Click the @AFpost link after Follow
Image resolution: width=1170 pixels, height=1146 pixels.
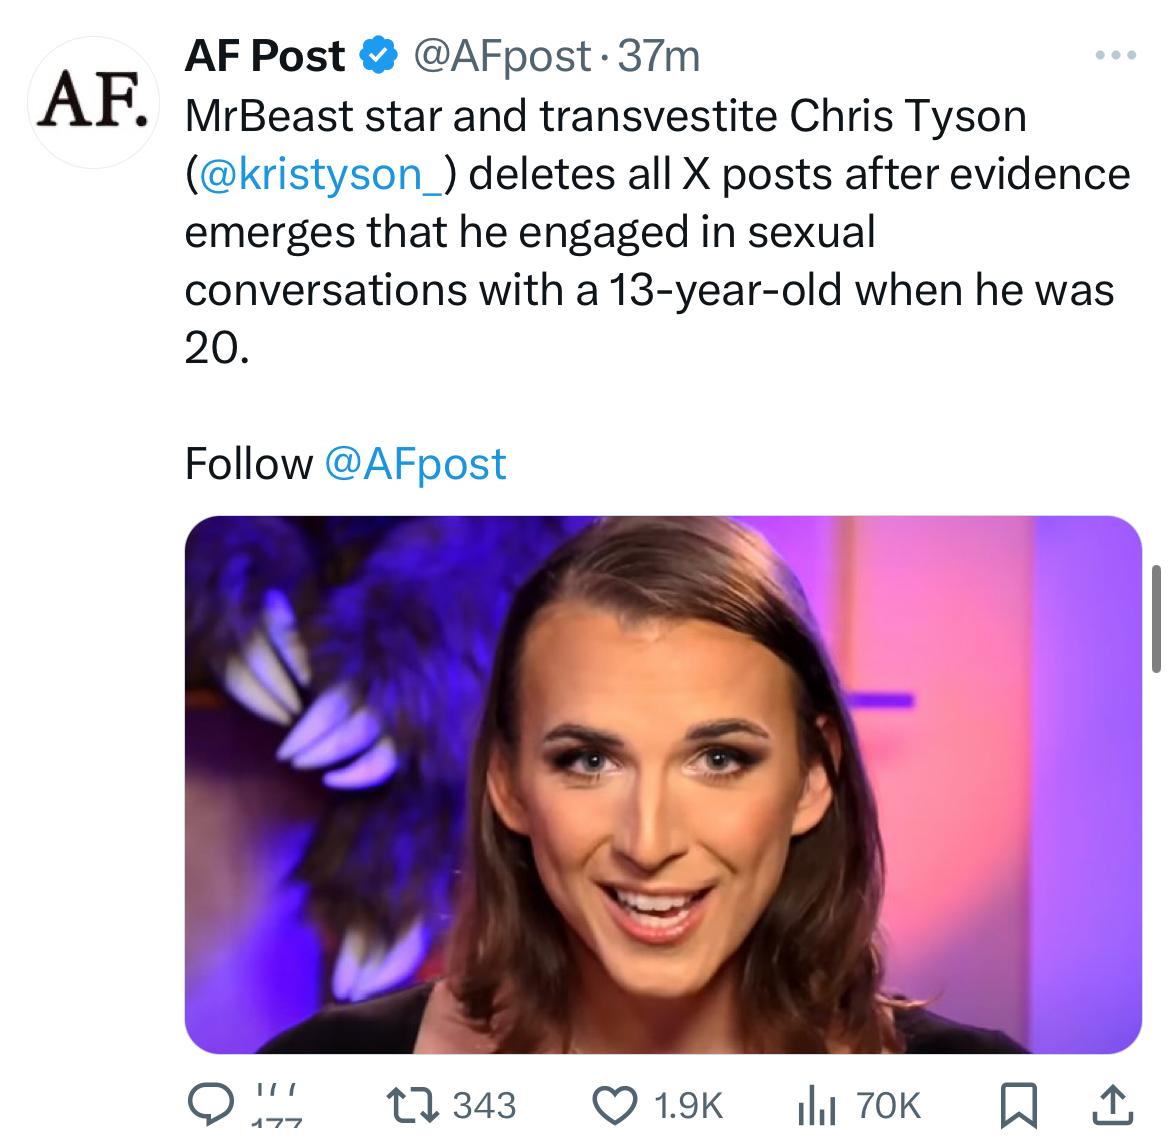click(416, 463)
